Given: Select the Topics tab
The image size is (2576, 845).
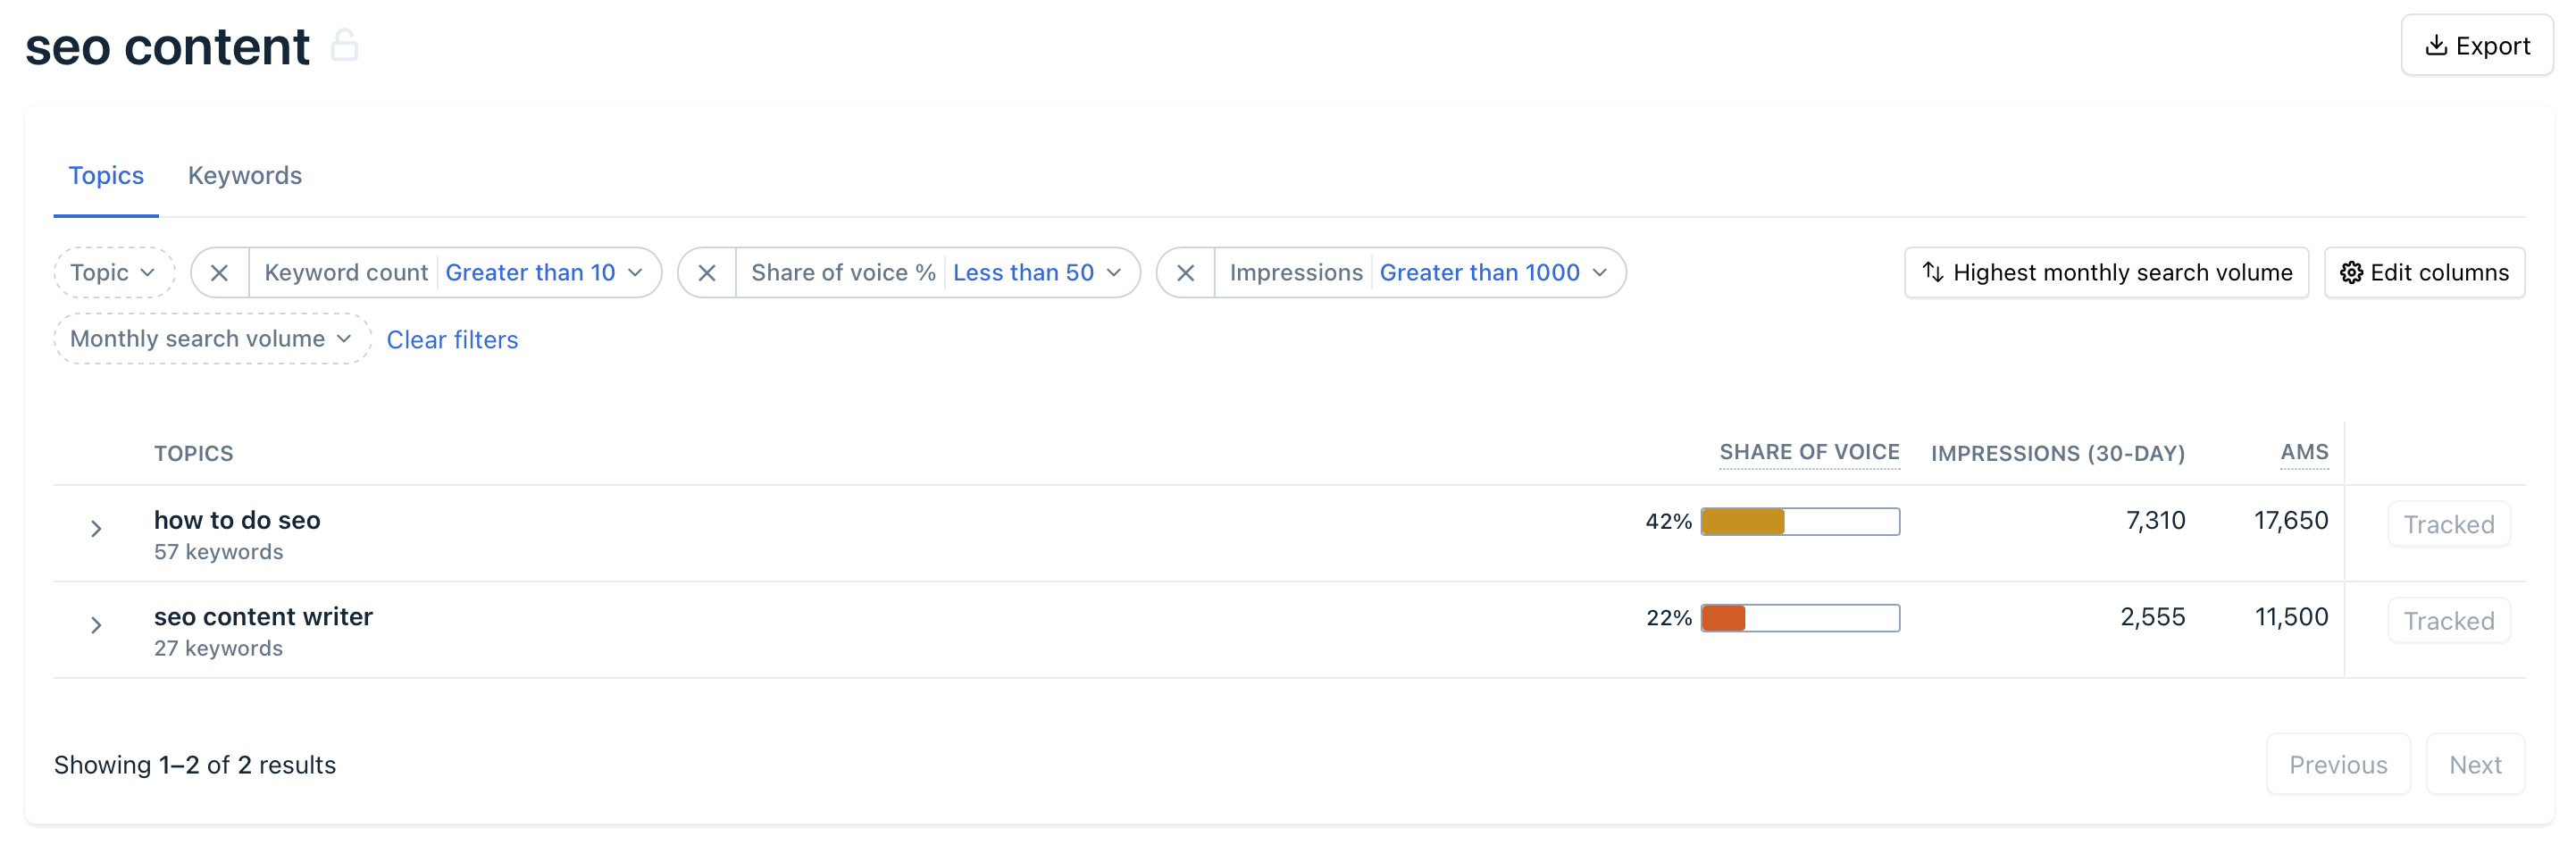Looking at the screenshot, I should pyautogui.click(x=106, y=176).
